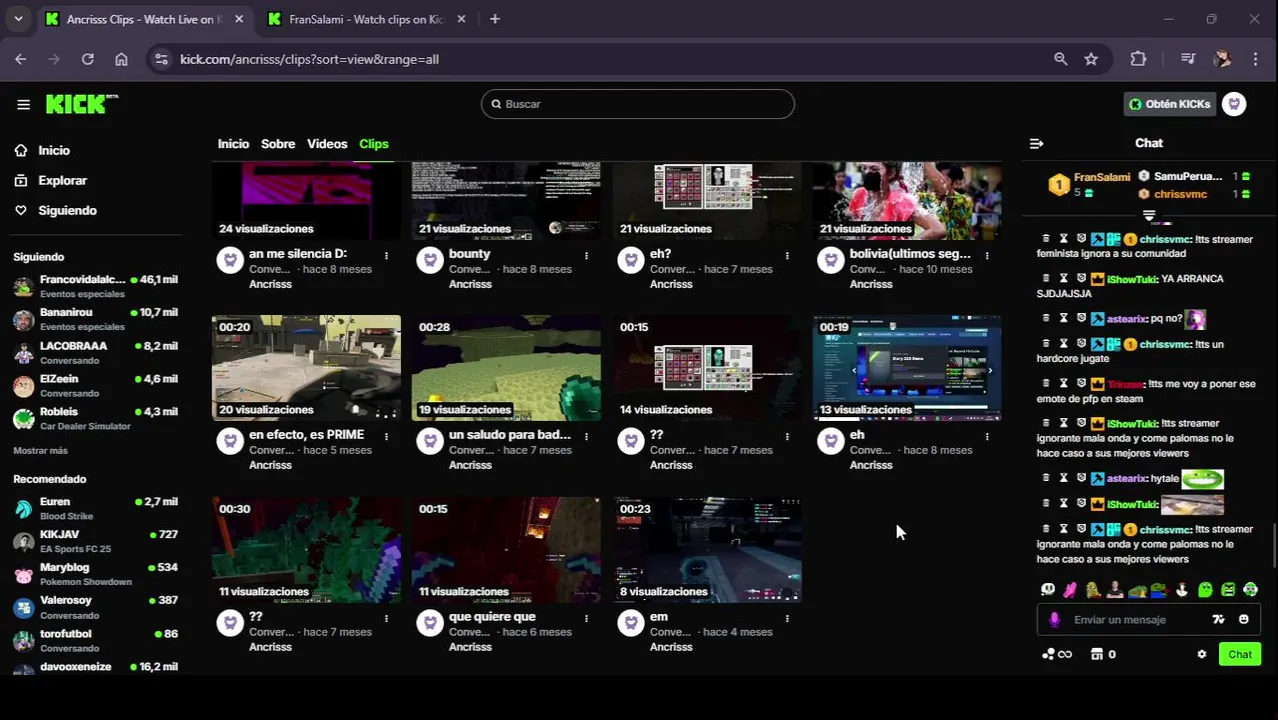Image resolution: width=1278 pixels, height=720 pixels.
Task: Click the Obtén KICKs button
Action: (x=1169, y=104)
